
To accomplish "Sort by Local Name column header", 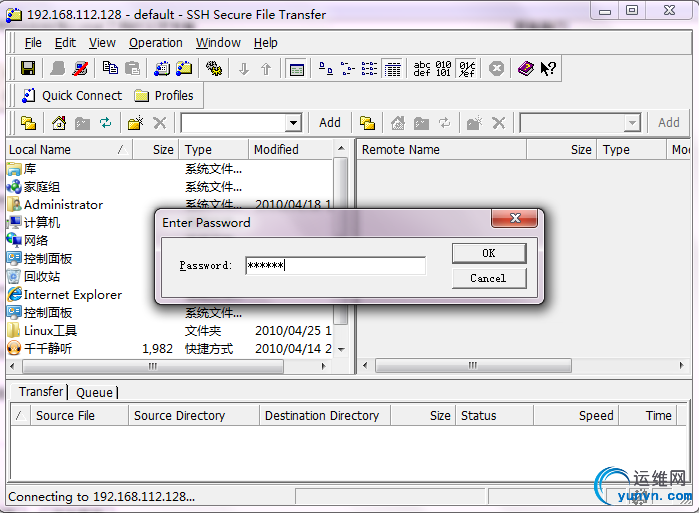I will [x=70, y=150].
